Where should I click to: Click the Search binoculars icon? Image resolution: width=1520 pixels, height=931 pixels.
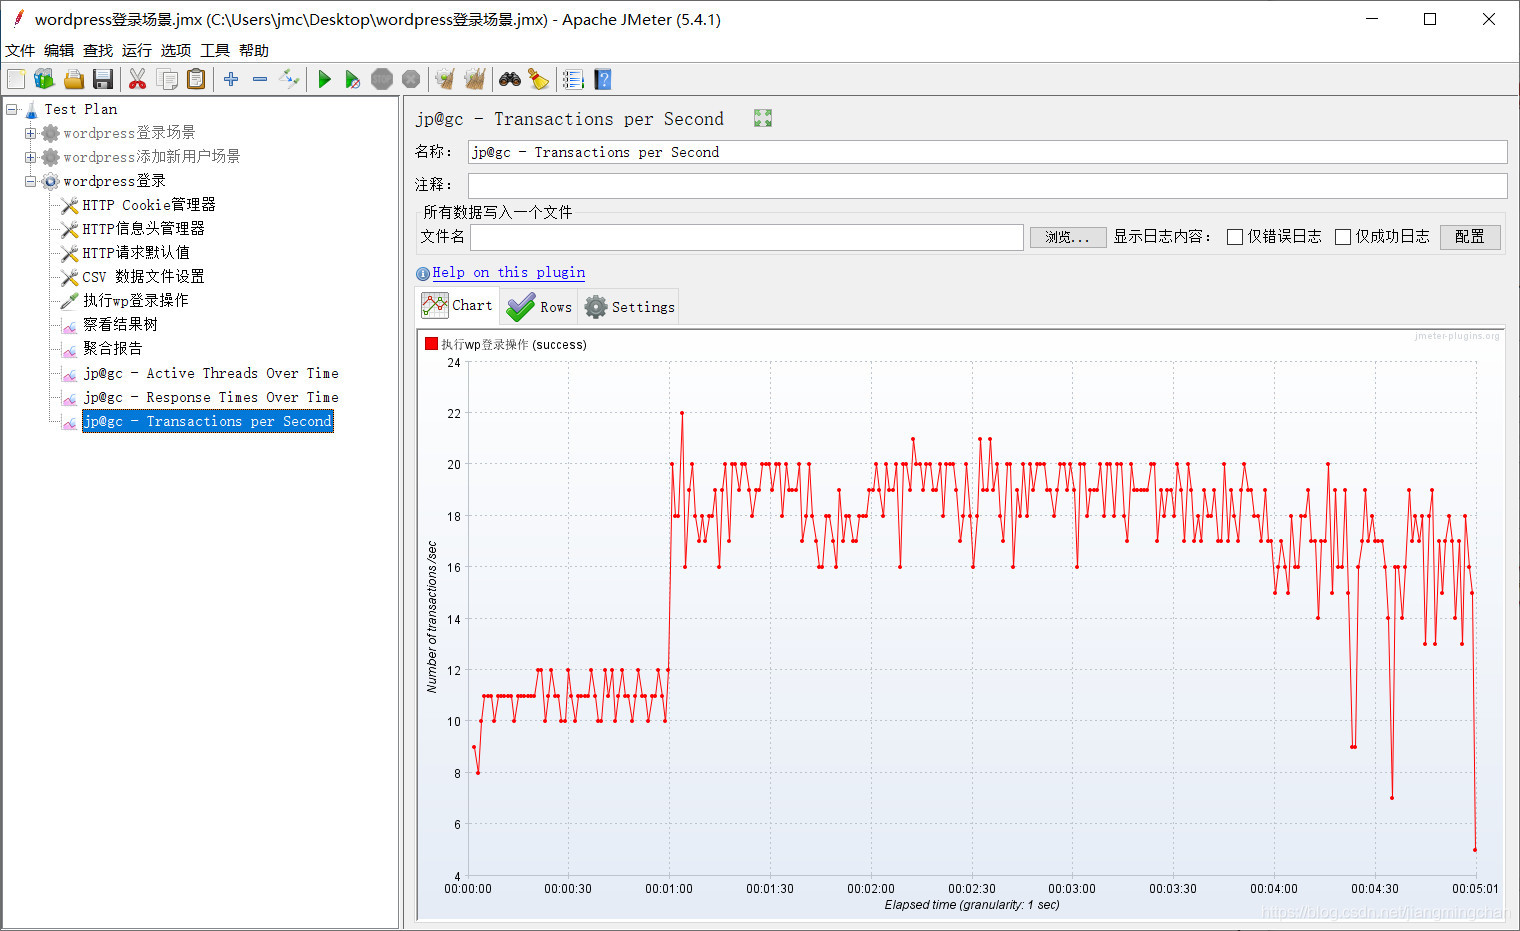click(x=510, y=79)
